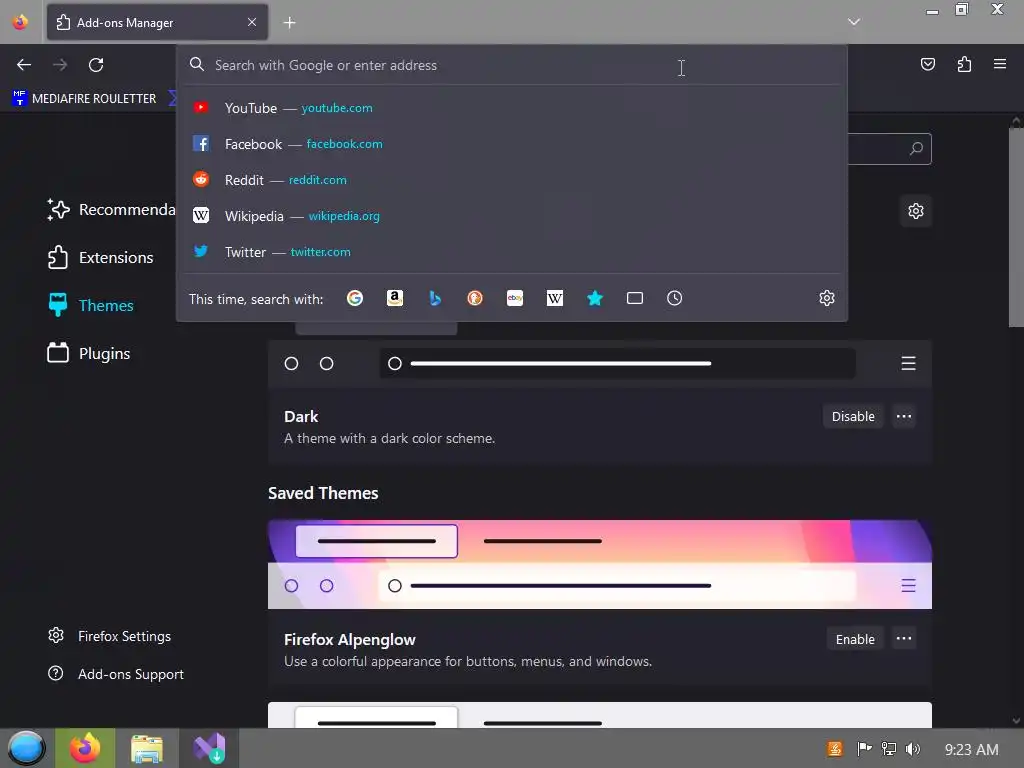Select the YouTube suggestion
The height and width of the screenshot is (768, 1024).
(x=512, y=108)
